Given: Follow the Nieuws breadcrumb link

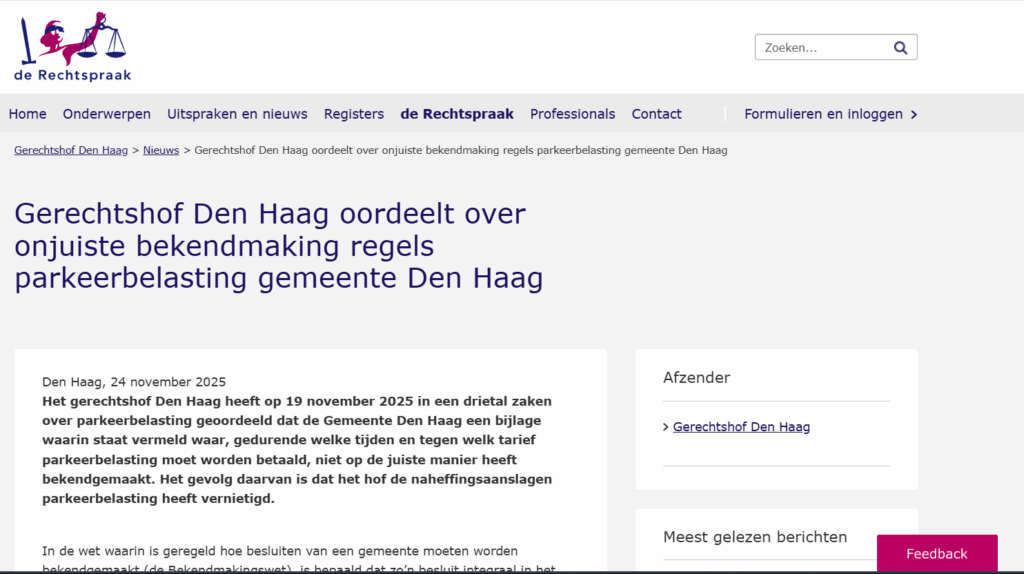Looking at the screenshot, I should 161,150.
